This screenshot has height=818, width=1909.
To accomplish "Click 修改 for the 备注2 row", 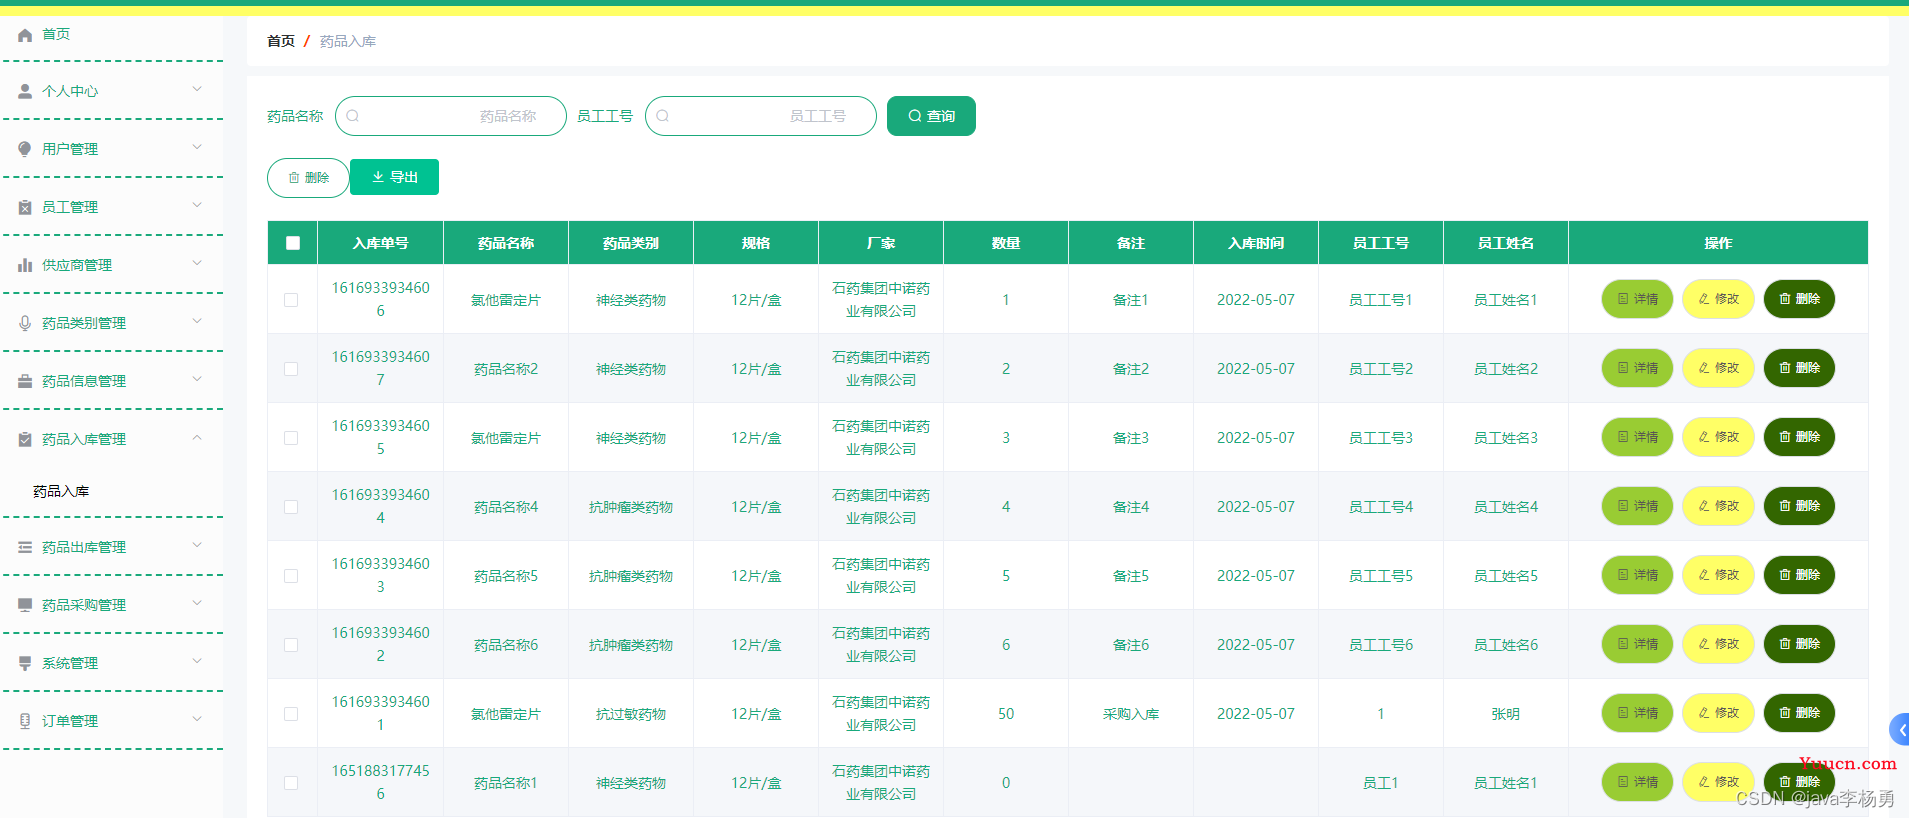I will point(1718,368).
